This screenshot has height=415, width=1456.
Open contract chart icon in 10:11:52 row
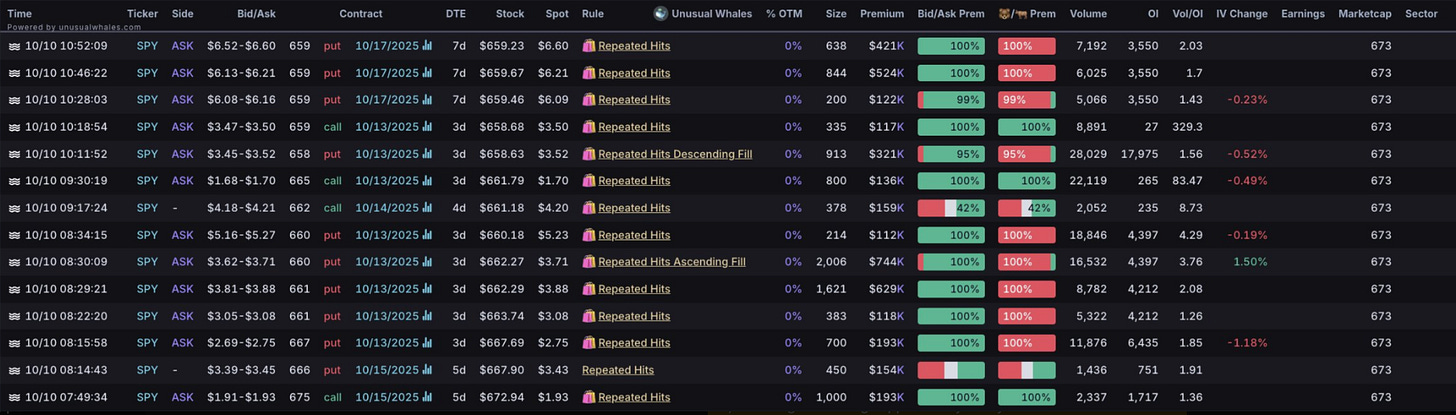(x=428, y=153)
